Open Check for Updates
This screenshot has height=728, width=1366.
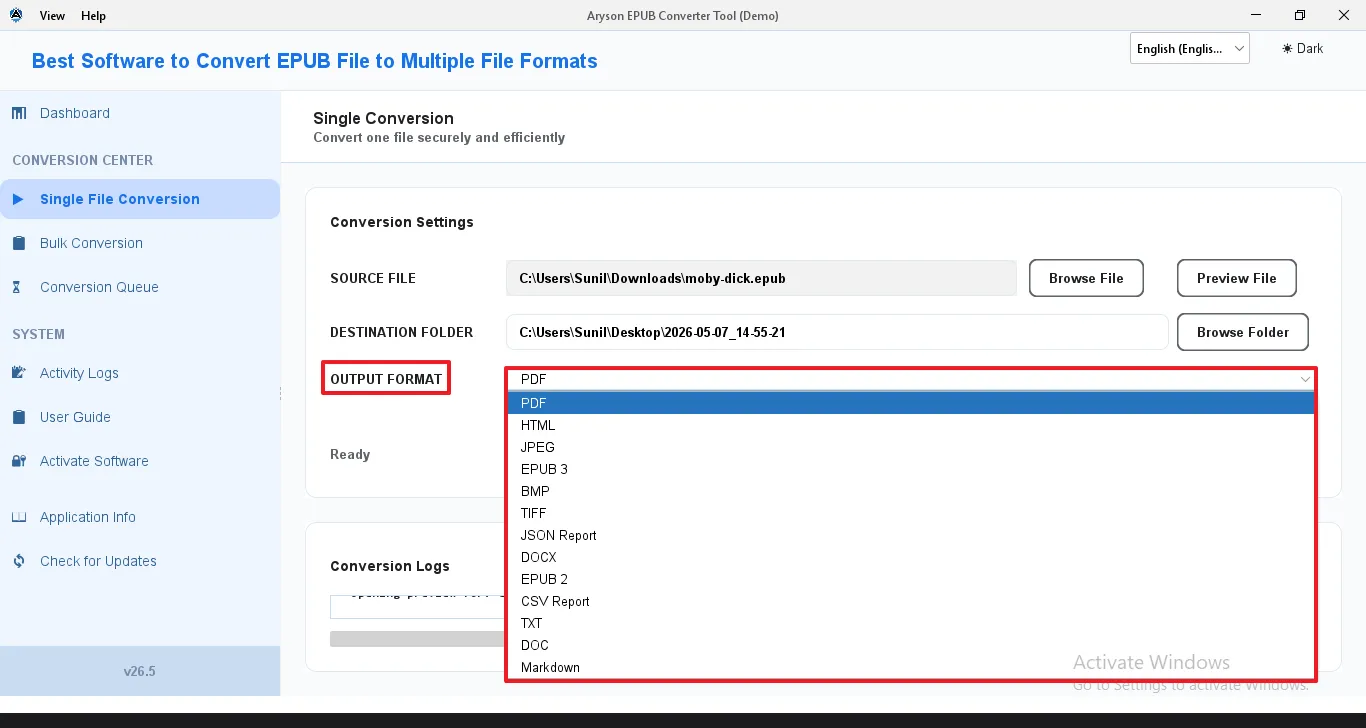tap(140, 561)
